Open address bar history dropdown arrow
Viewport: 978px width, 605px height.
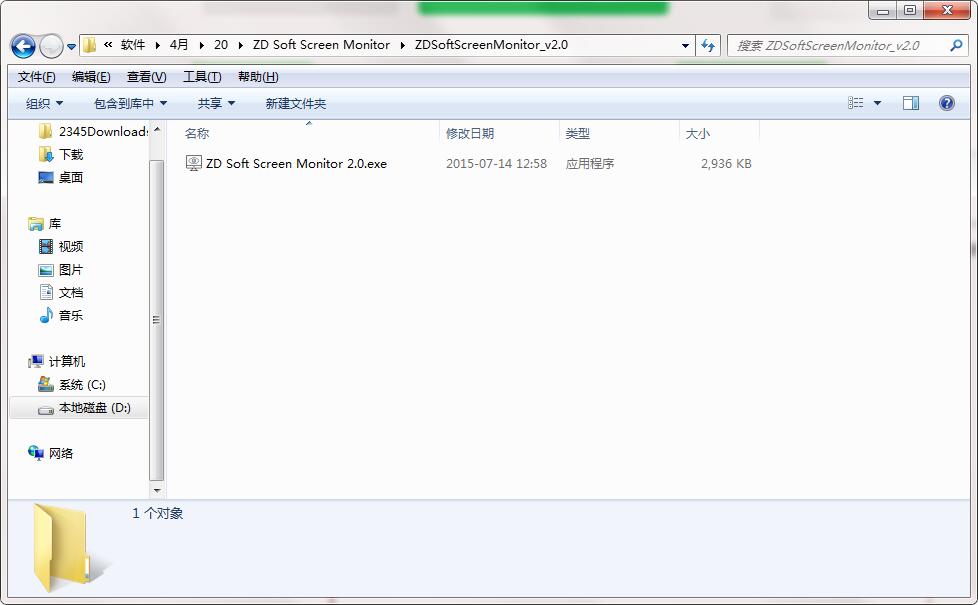685,46
